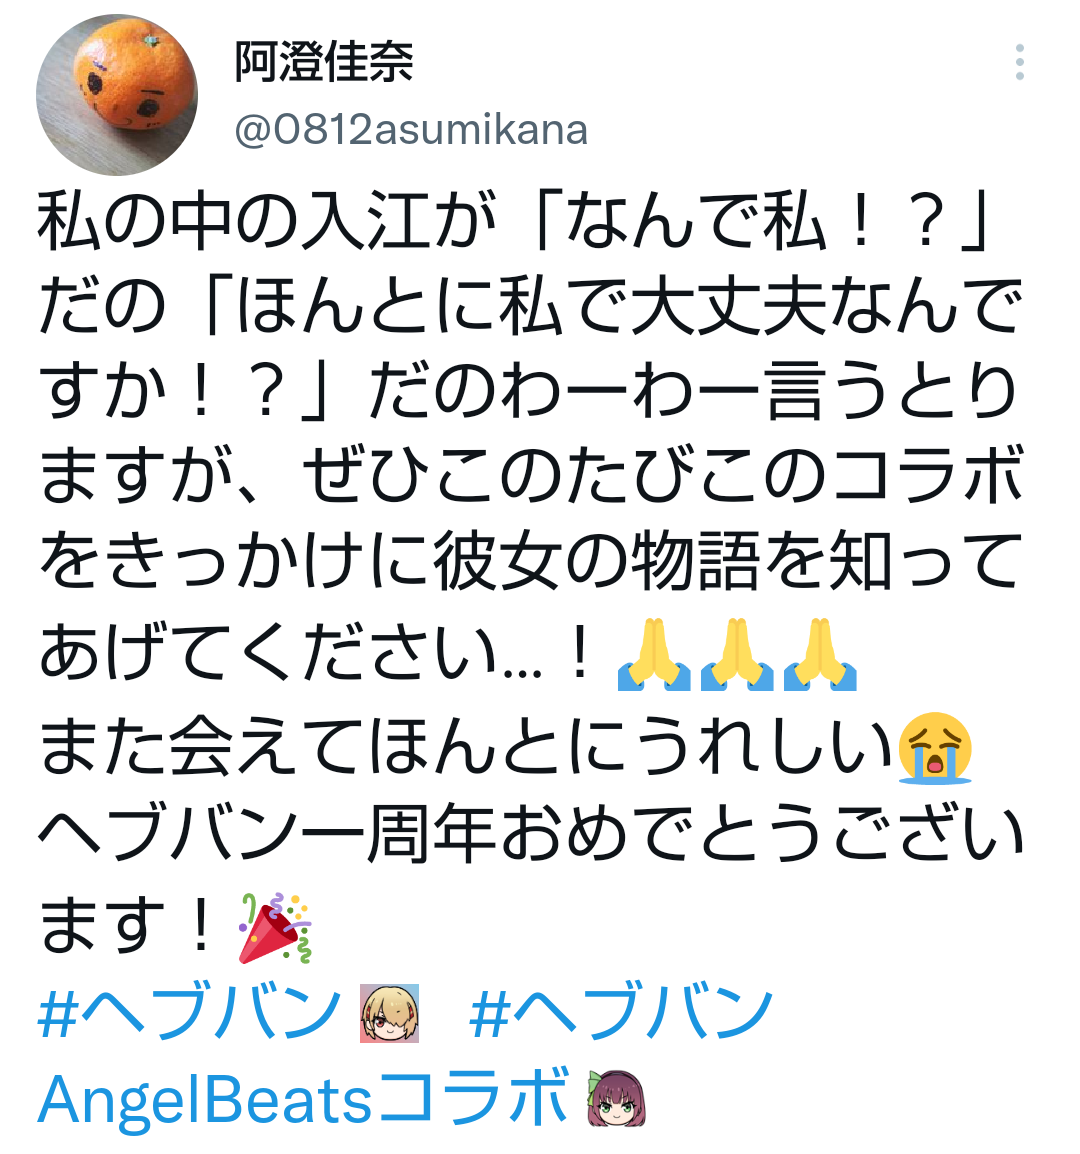1080x1154 pixels.
Task: Open 阿澄佳奈's profile via display name
Action: [x=324, y=63]
